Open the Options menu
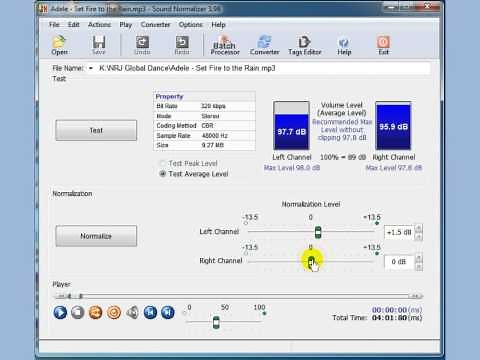The width and height of the screenshot is (480, 360). click(x=190, y=25)
